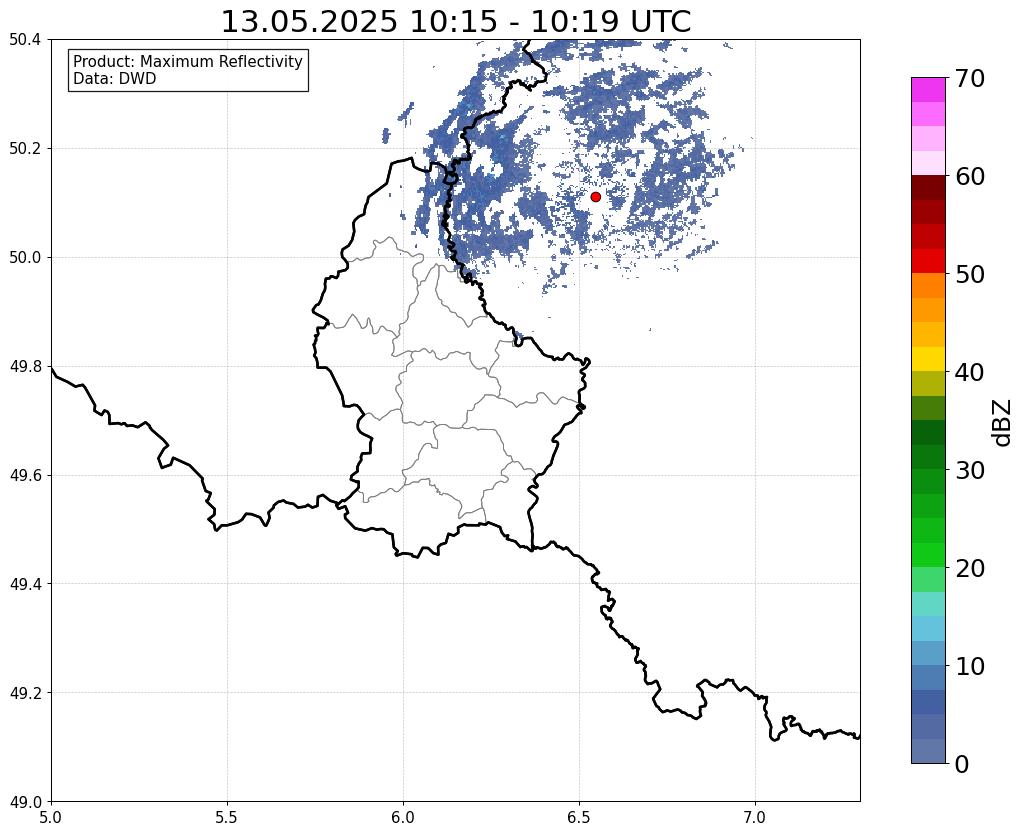Click the colorbar tick label 70

(x=970, y=78)
